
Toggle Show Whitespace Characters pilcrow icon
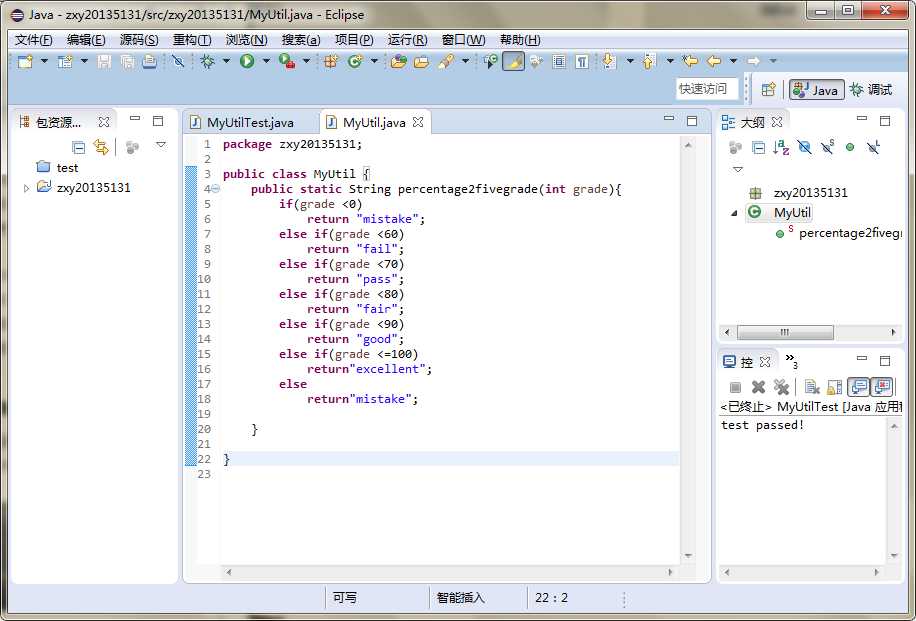582,61
